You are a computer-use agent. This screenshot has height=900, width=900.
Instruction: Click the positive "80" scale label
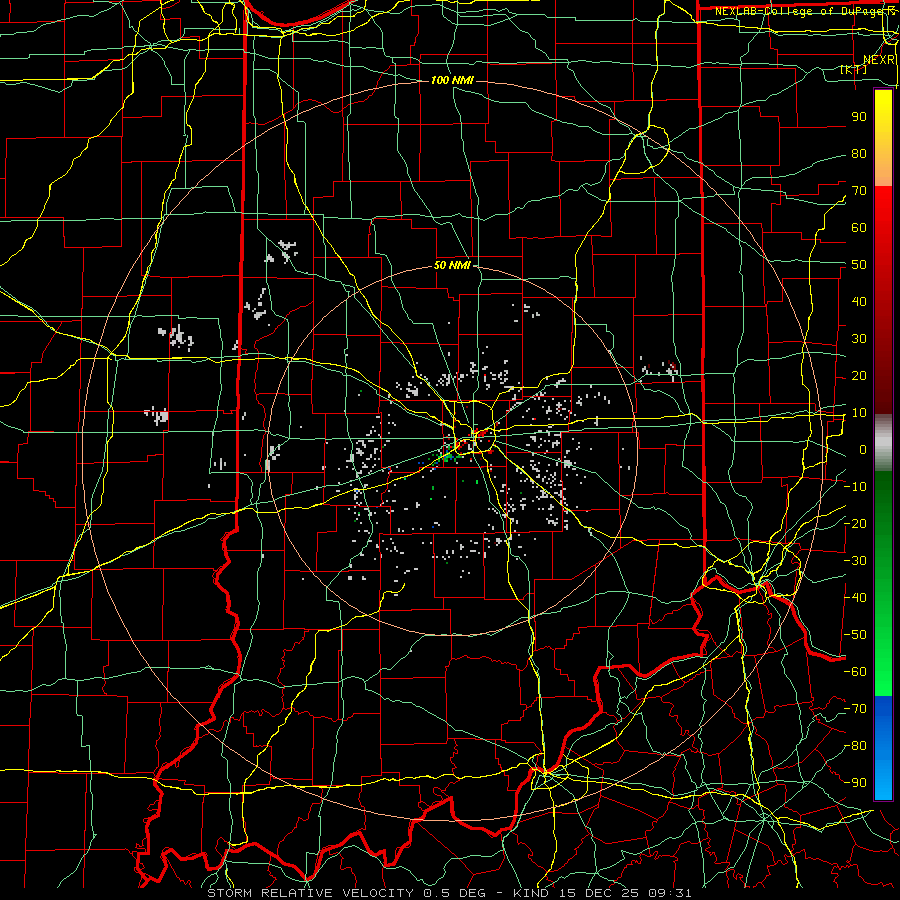point(859,153)
